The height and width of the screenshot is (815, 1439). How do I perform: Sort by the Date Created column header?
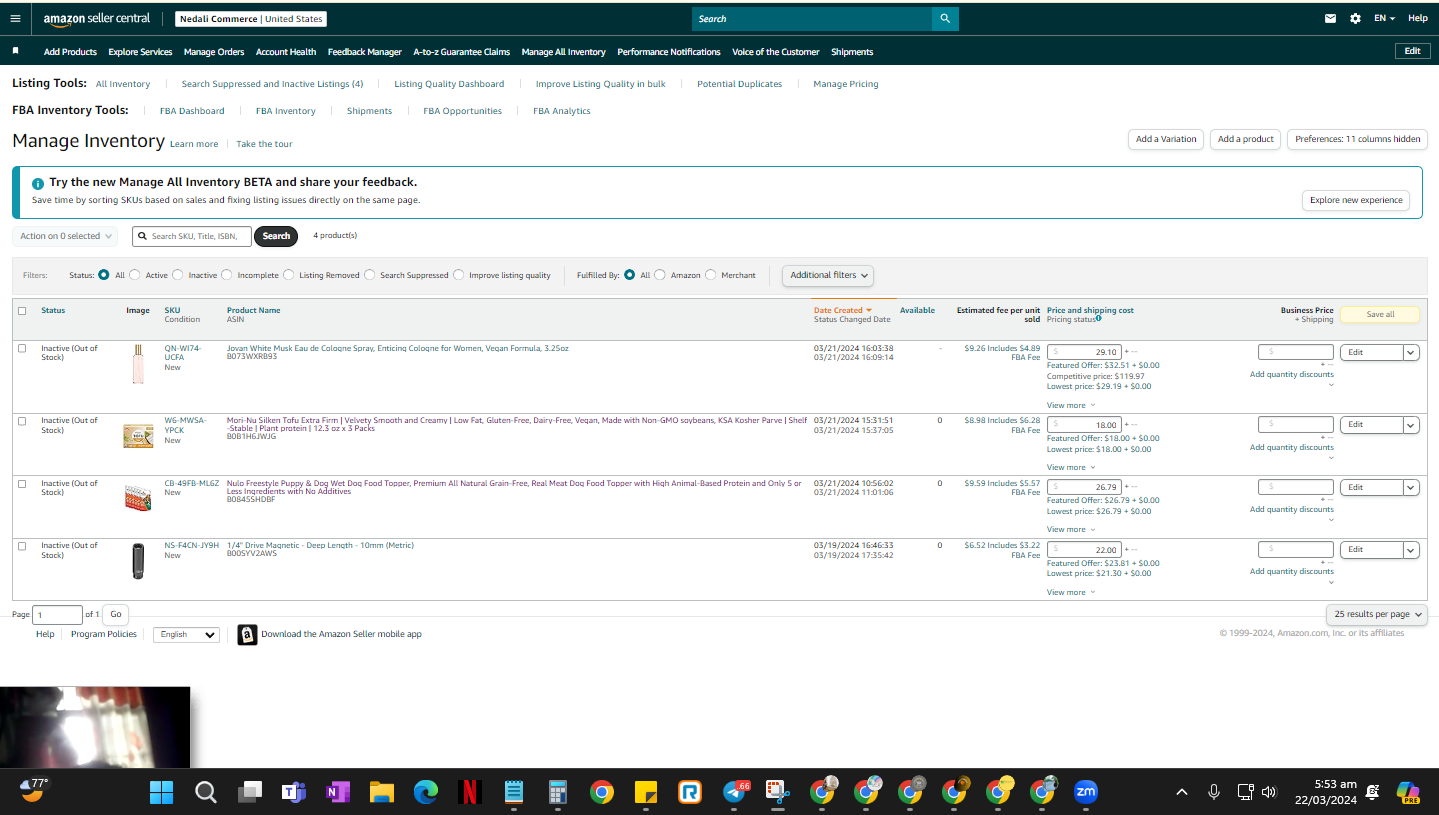point(842,310)
